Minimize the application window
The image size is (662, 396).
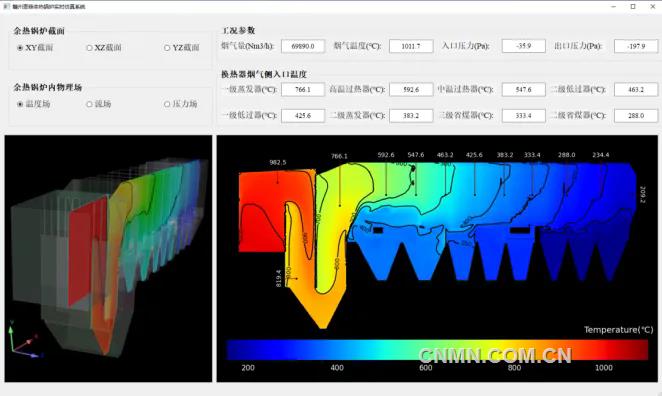[x=613, y=6]
